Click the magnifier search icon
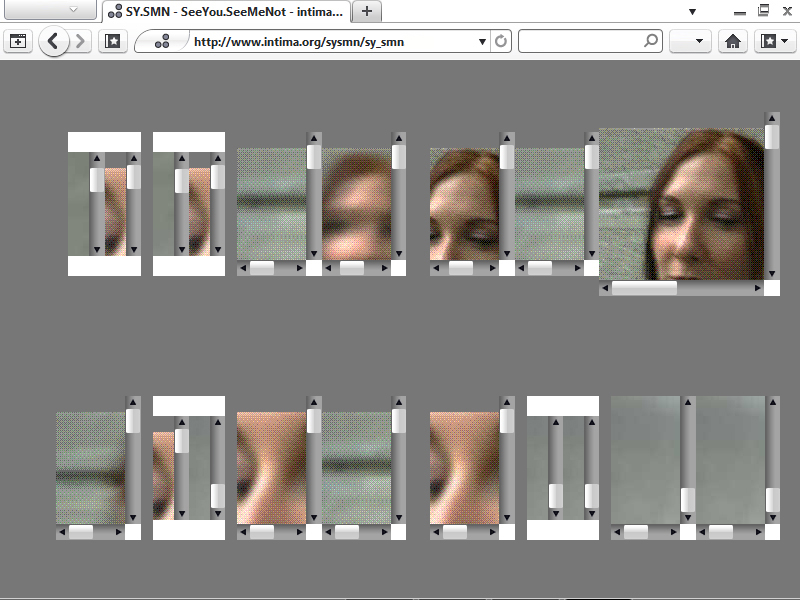 click(x=651, y=42)
